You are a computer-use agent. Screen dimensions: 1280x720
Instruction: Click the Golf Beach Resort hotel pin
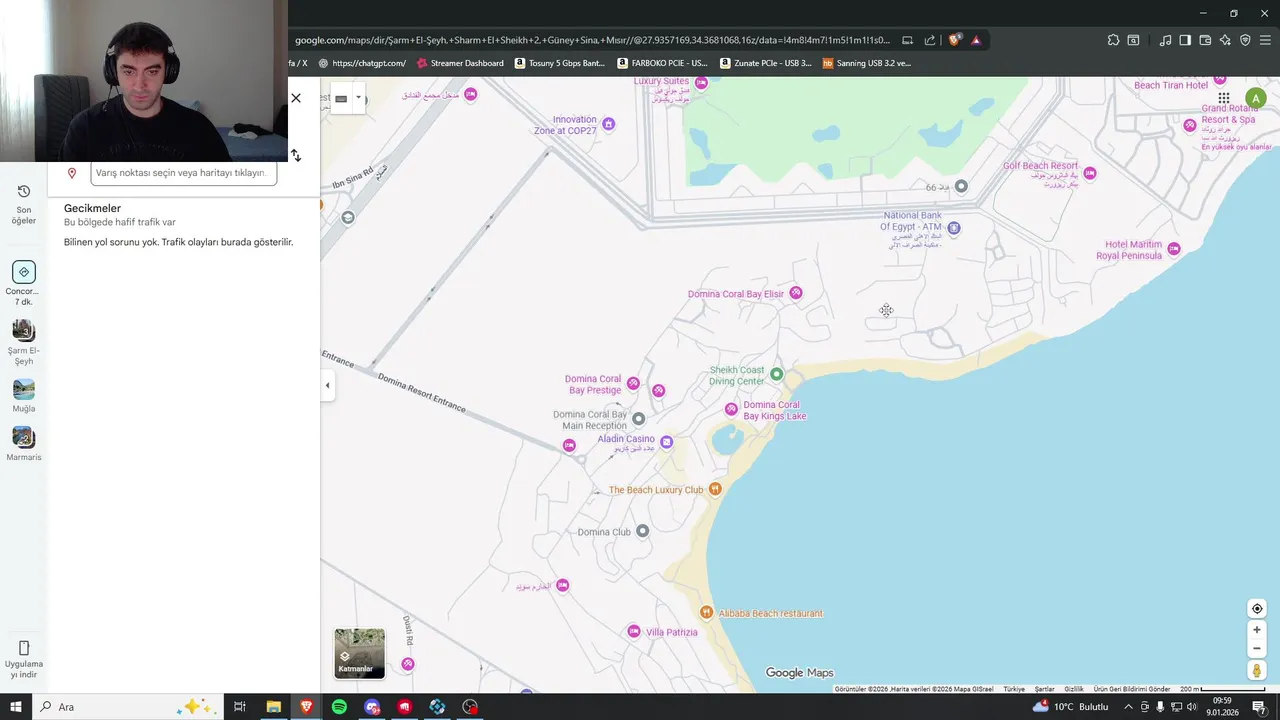coord(1090,173)
